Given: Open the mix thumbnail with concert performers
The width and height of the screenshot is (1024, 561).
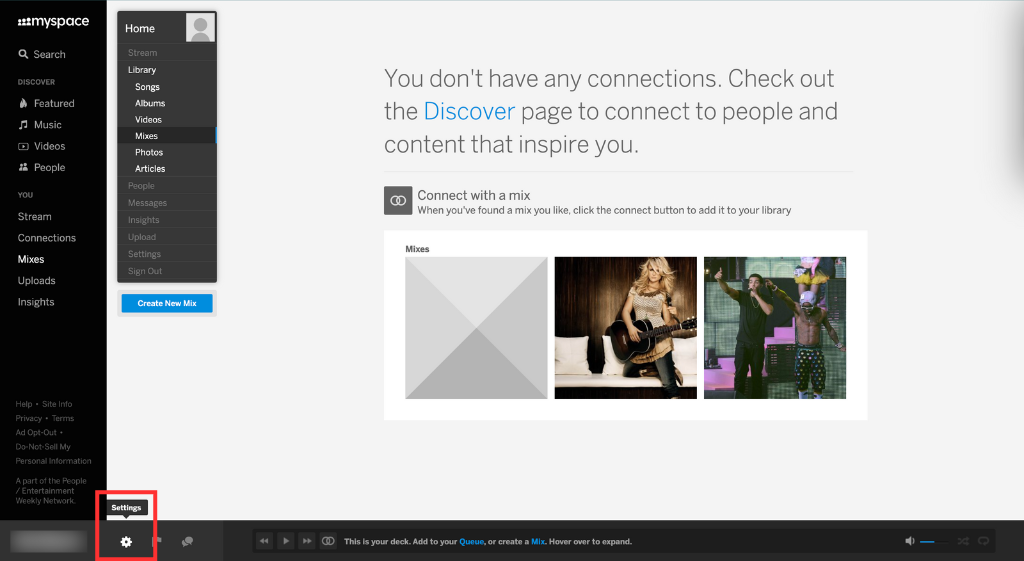Looking at the screenshot, I should tap(775, 328).
